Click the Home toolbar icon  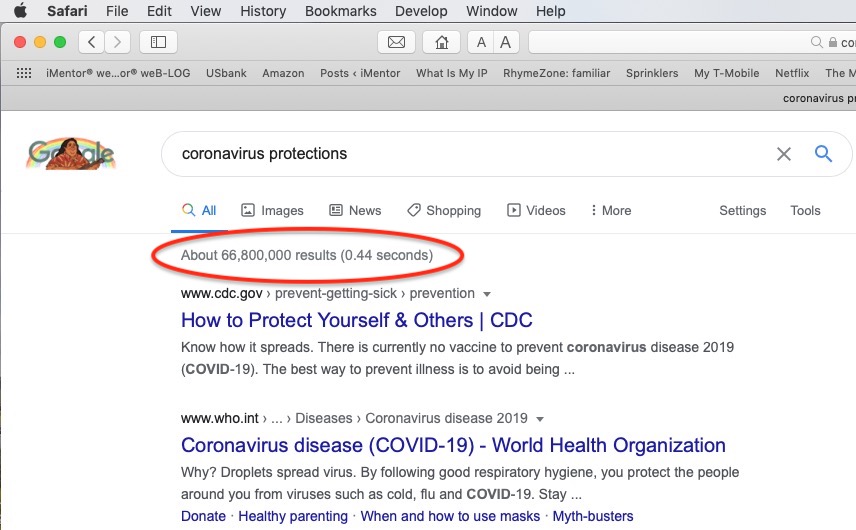[x=441, y=42]
